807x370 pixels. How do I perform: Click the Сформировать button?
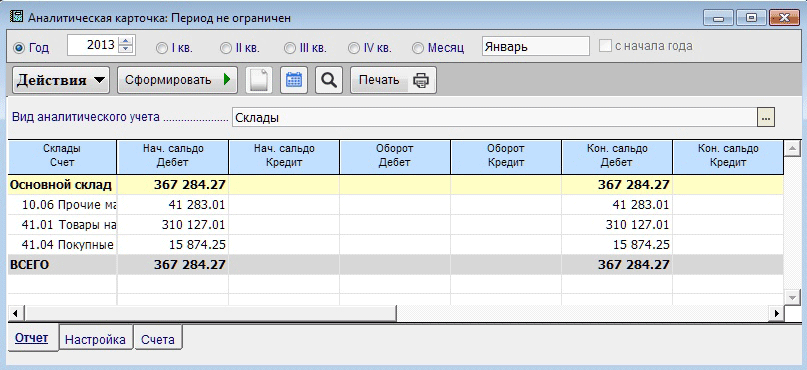tap(178, 80)
